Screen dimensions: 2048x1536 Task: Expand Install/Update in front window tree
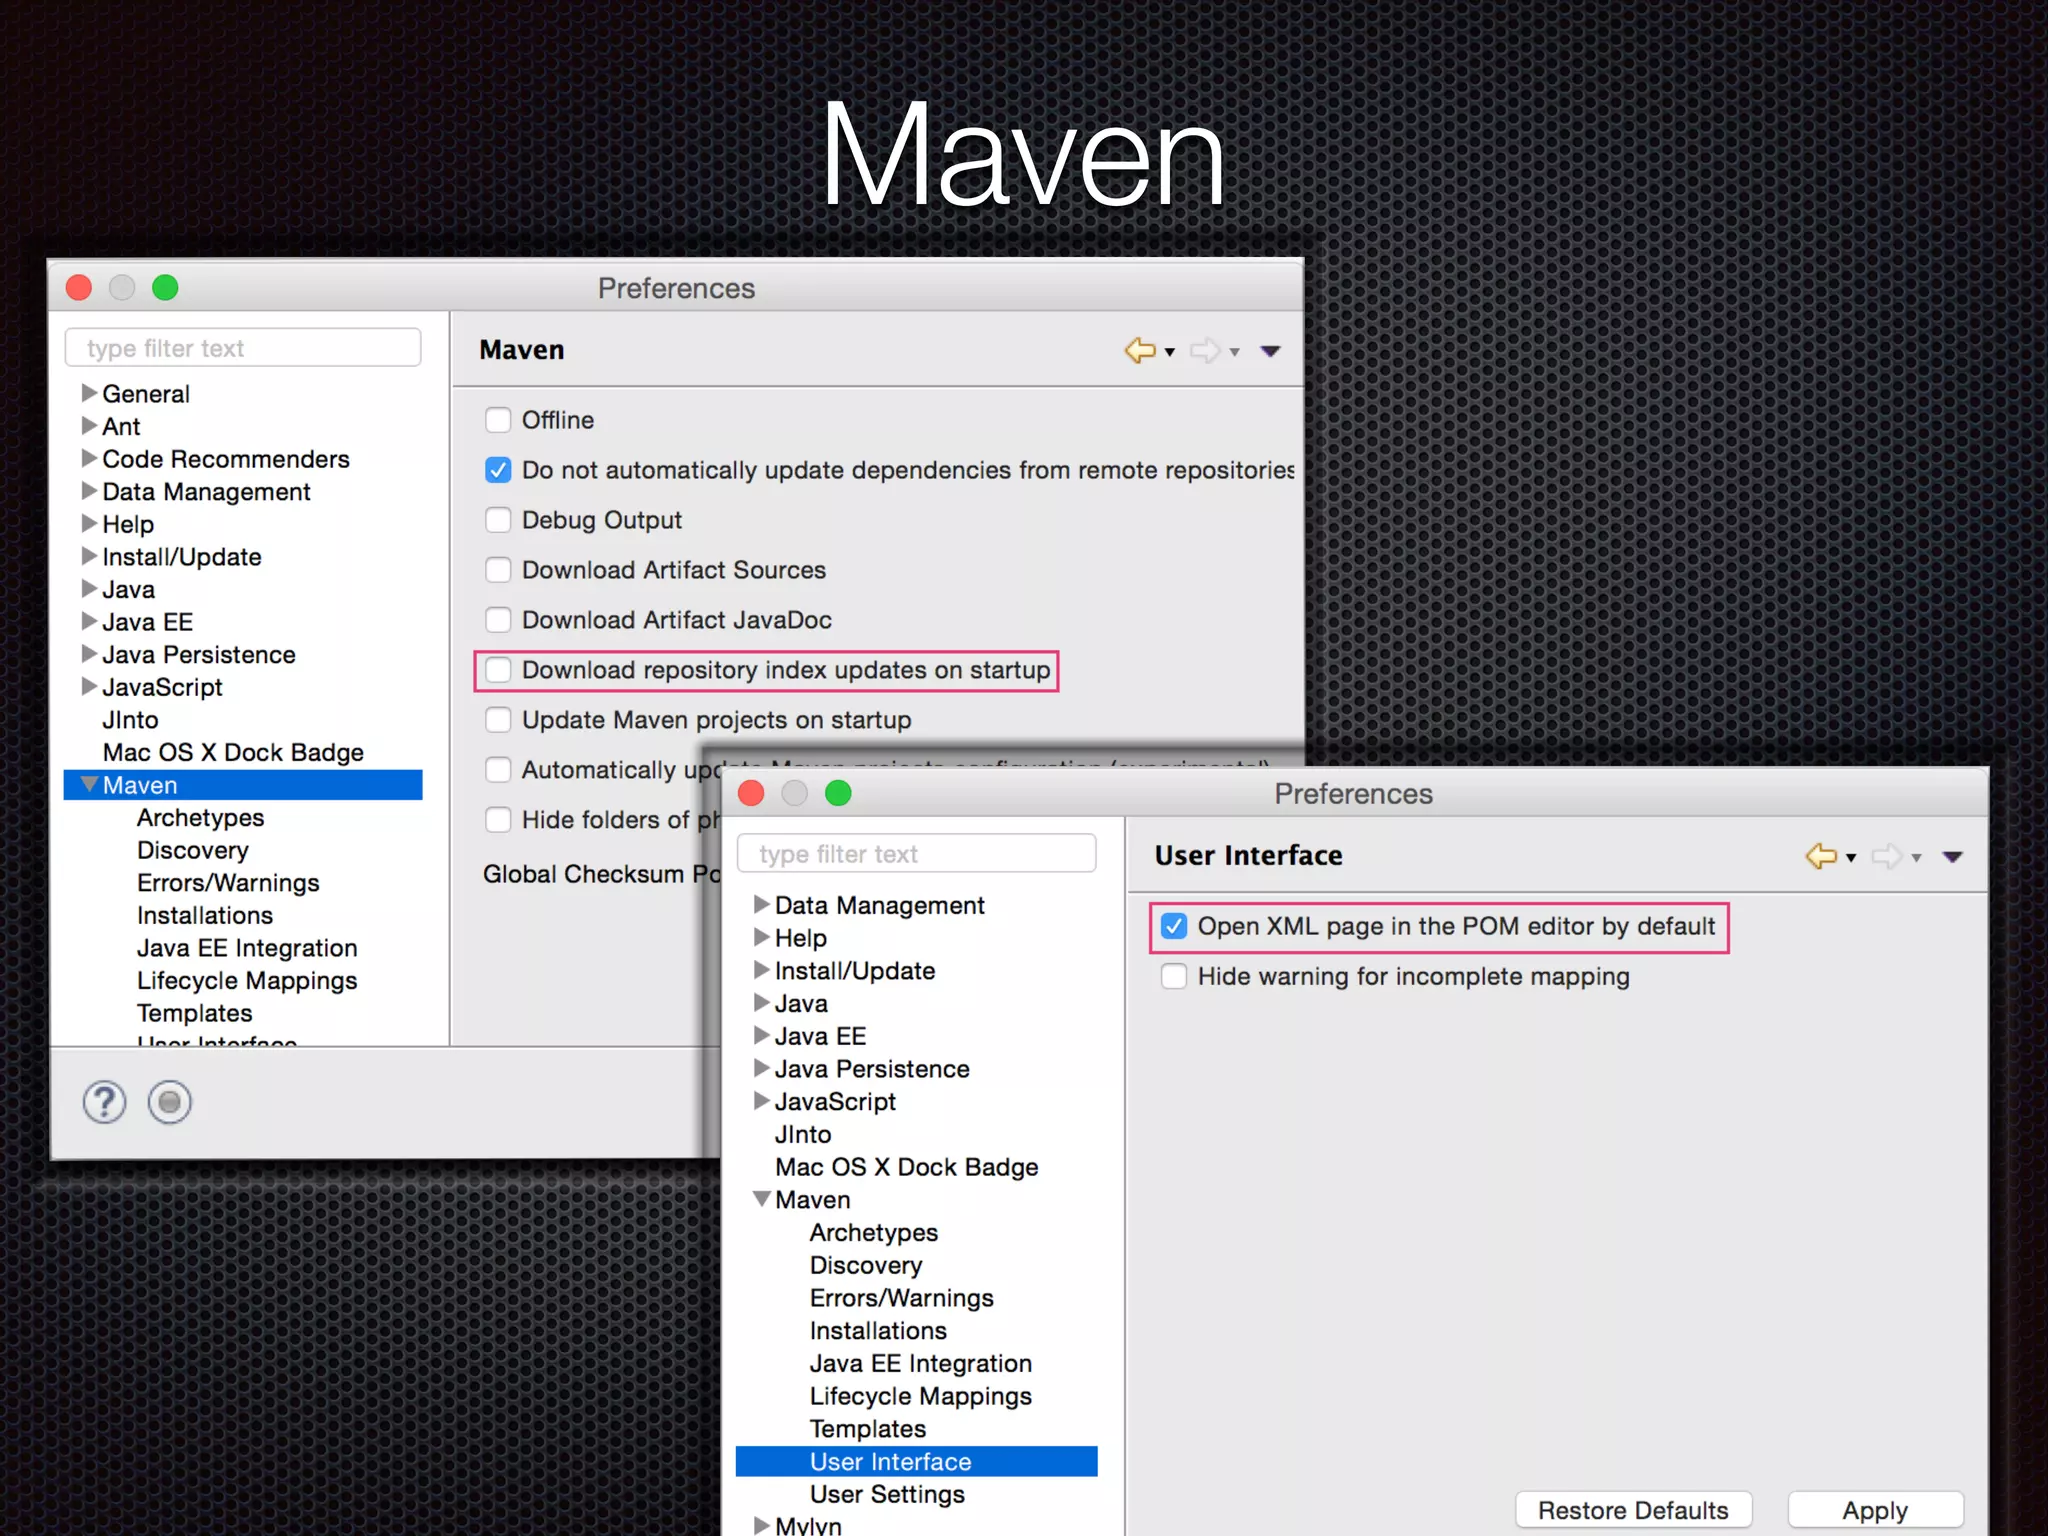pyautogui.click(x=762, y=970)
